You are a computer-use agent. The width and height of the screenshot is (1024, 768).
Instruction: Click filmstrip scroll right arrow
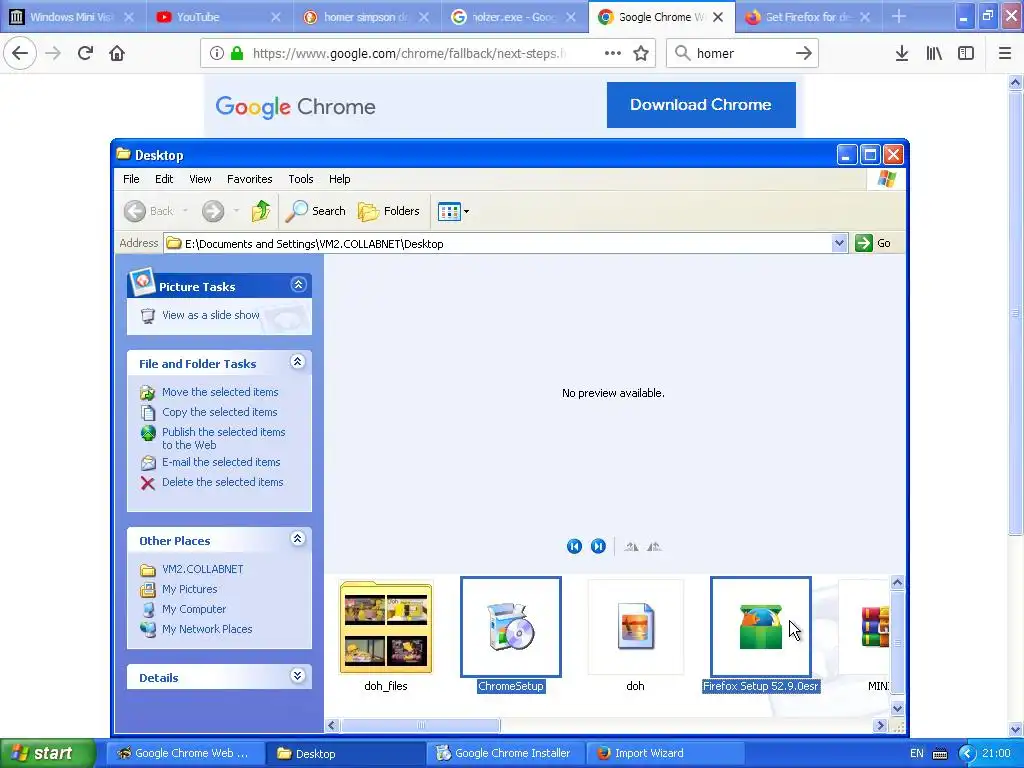pyautogui.click(x=880, y=726)
